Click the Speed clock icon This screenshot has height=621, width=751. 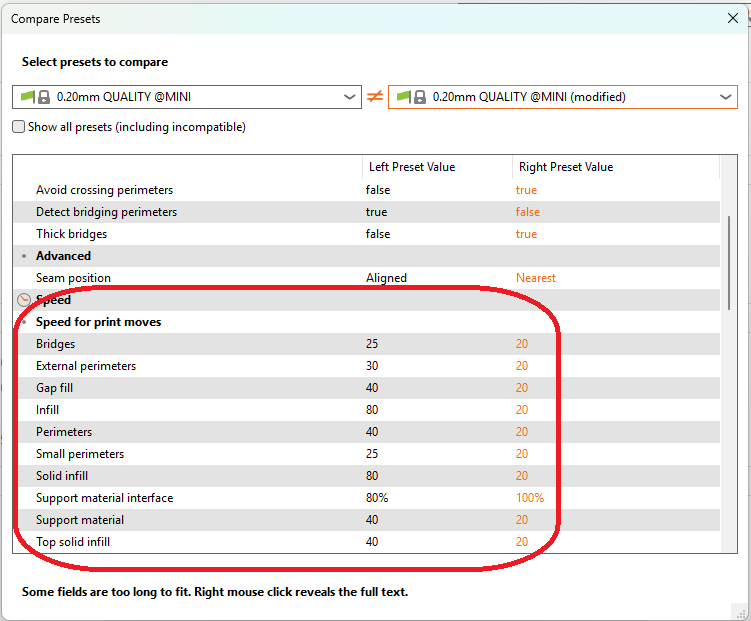tap(24, 300)
